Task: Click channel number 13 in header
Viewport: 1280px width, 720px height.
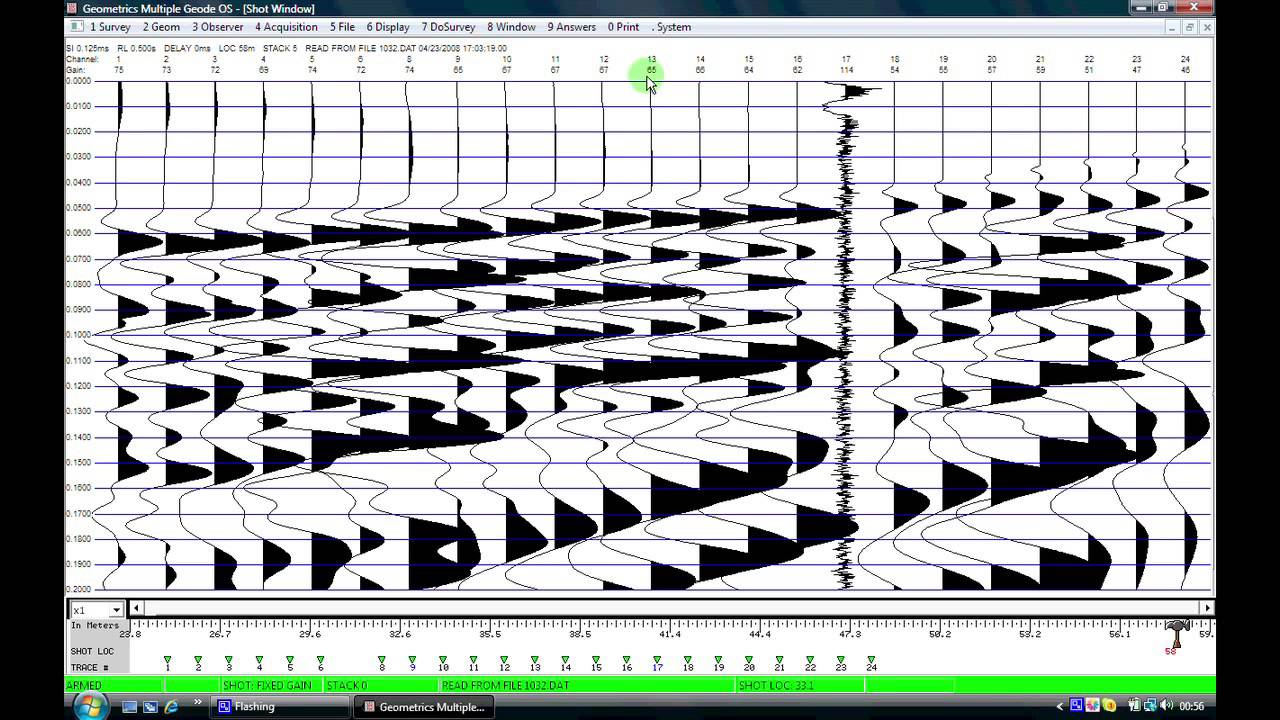Action: (x=652, y=59)
